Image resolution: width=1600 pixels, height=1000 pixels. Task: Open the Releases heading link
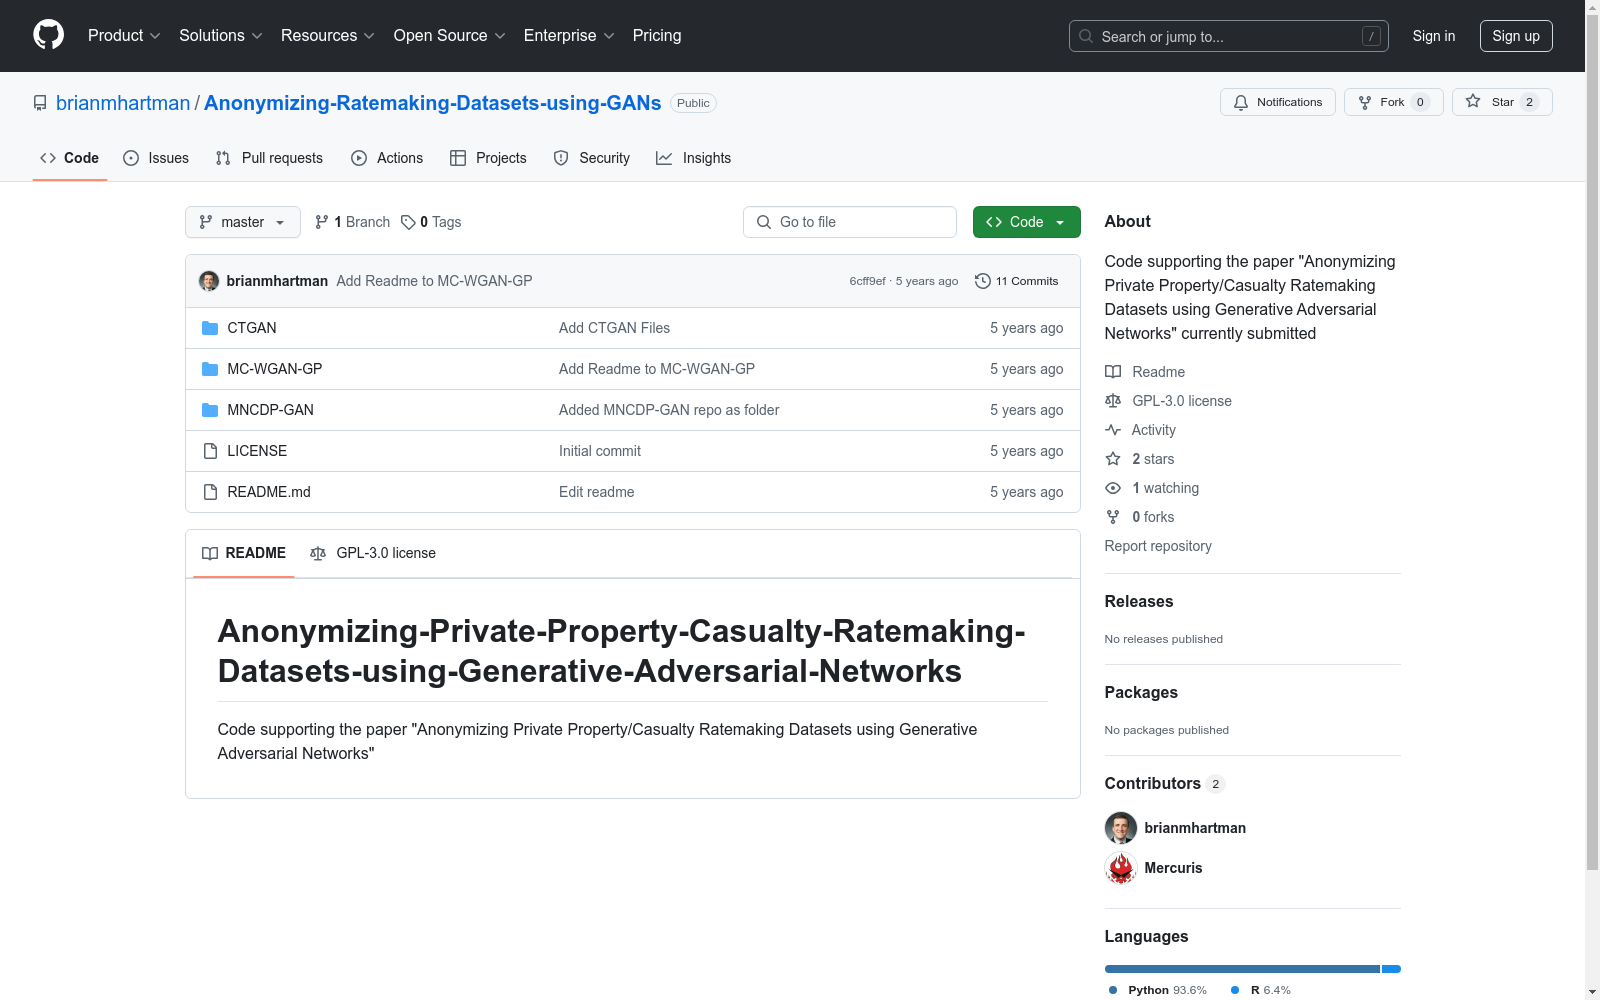(x=1139, y=601)
